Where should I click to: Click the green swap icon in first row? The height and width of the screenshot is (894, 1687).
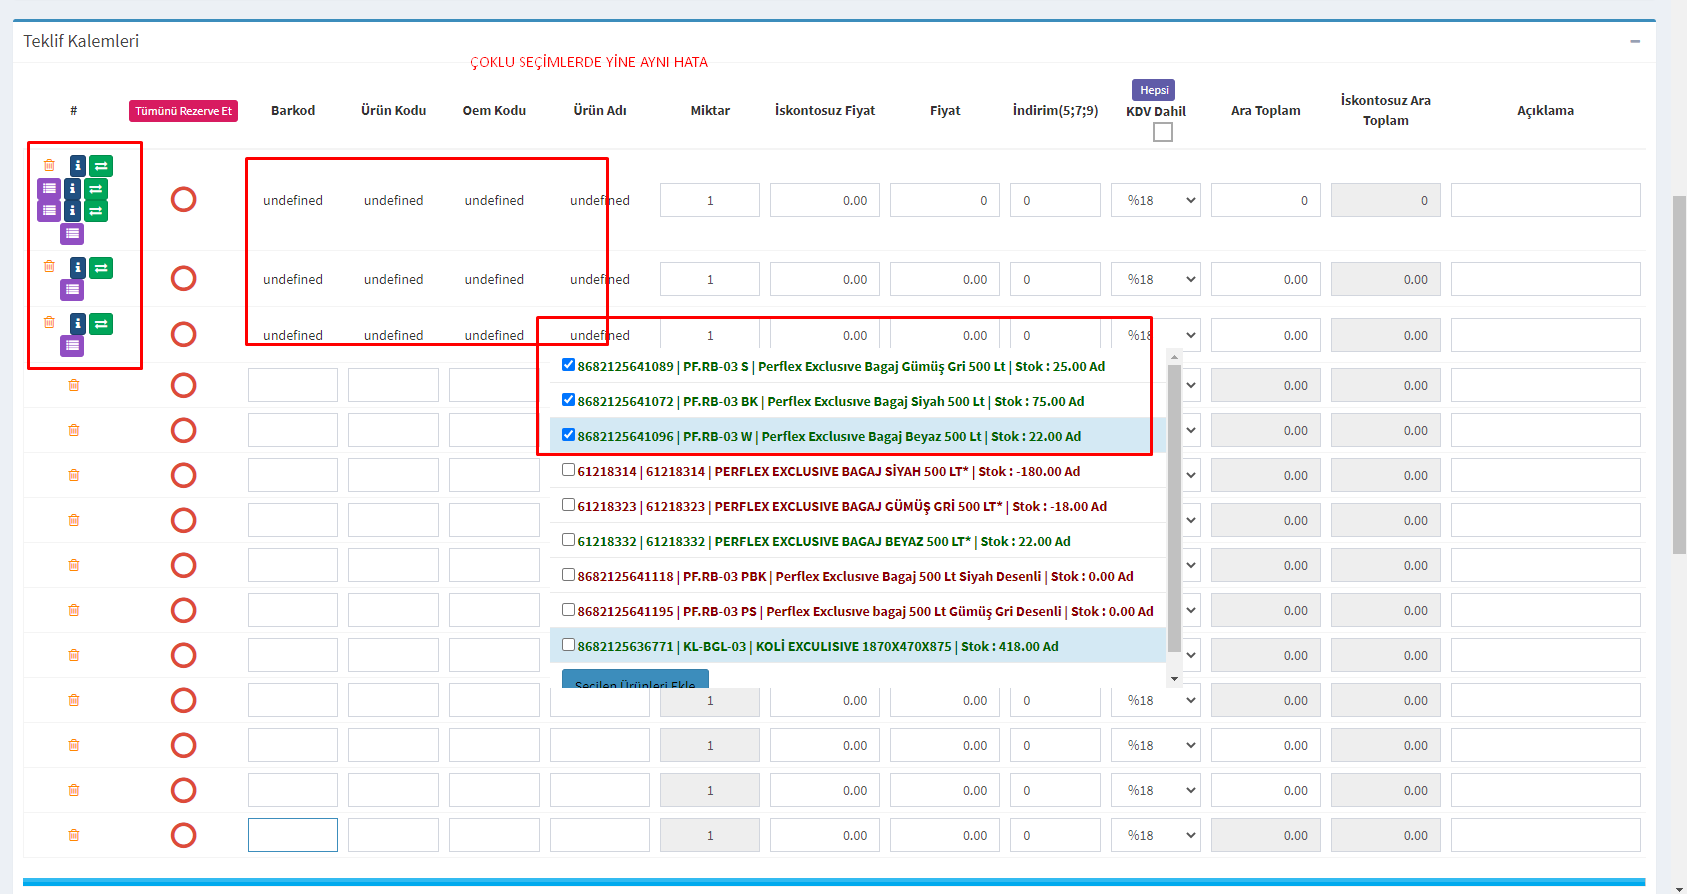click(101, 166)
